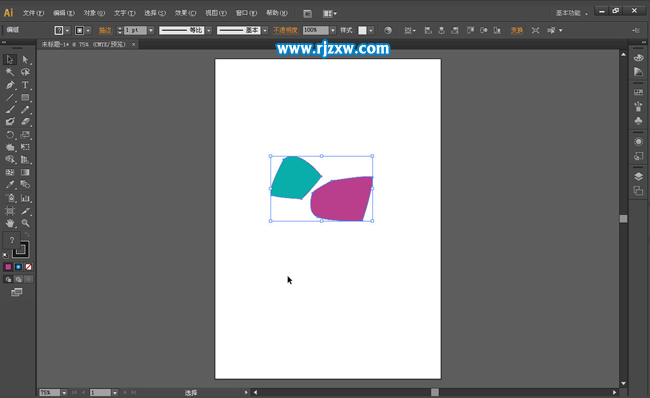Swap fill and stroke colors
This screenshot has height=398, width=650.
pyautogui.click(x=27, y=235)
